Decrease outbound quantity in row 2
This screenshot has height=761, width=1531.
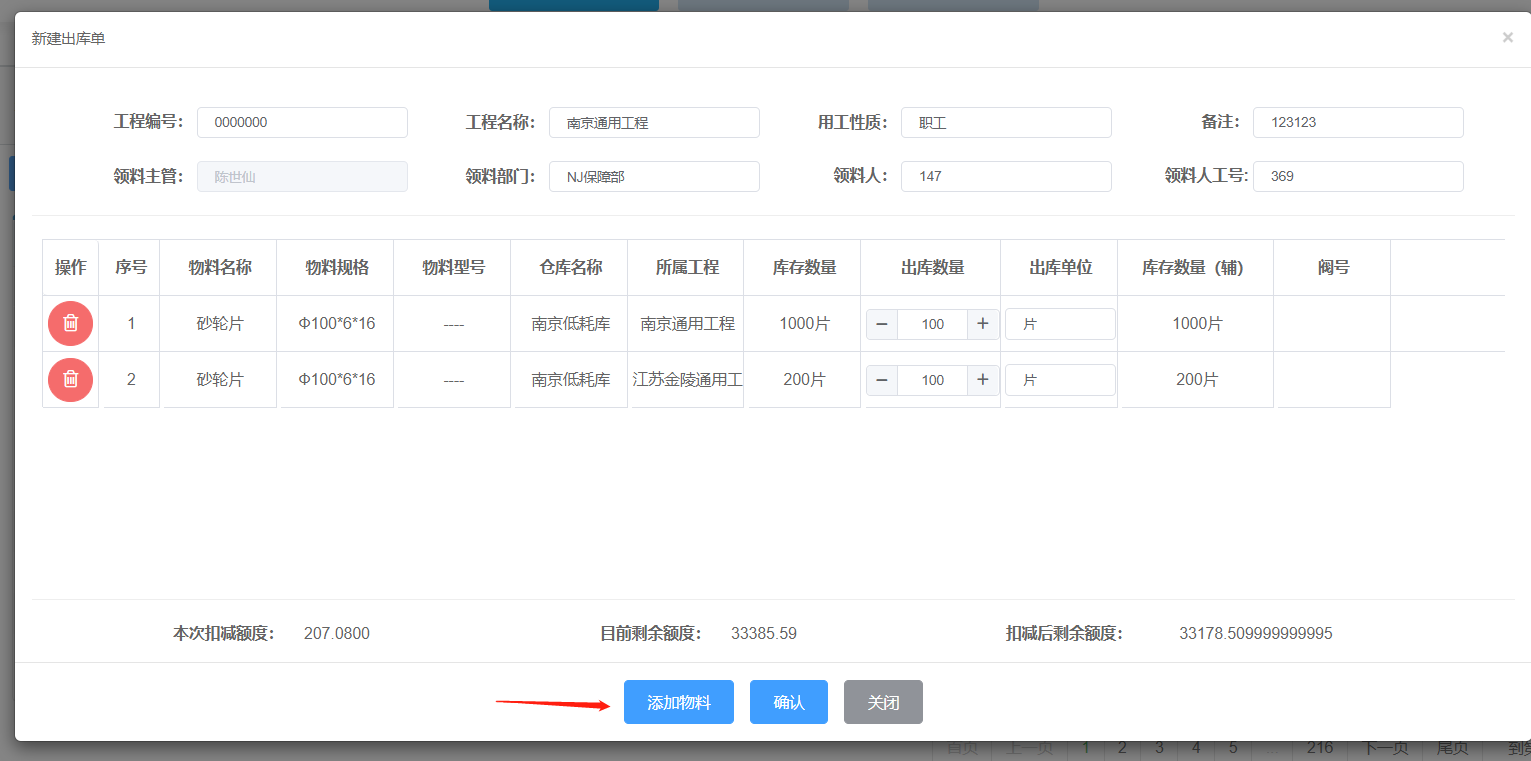point(882,380)
